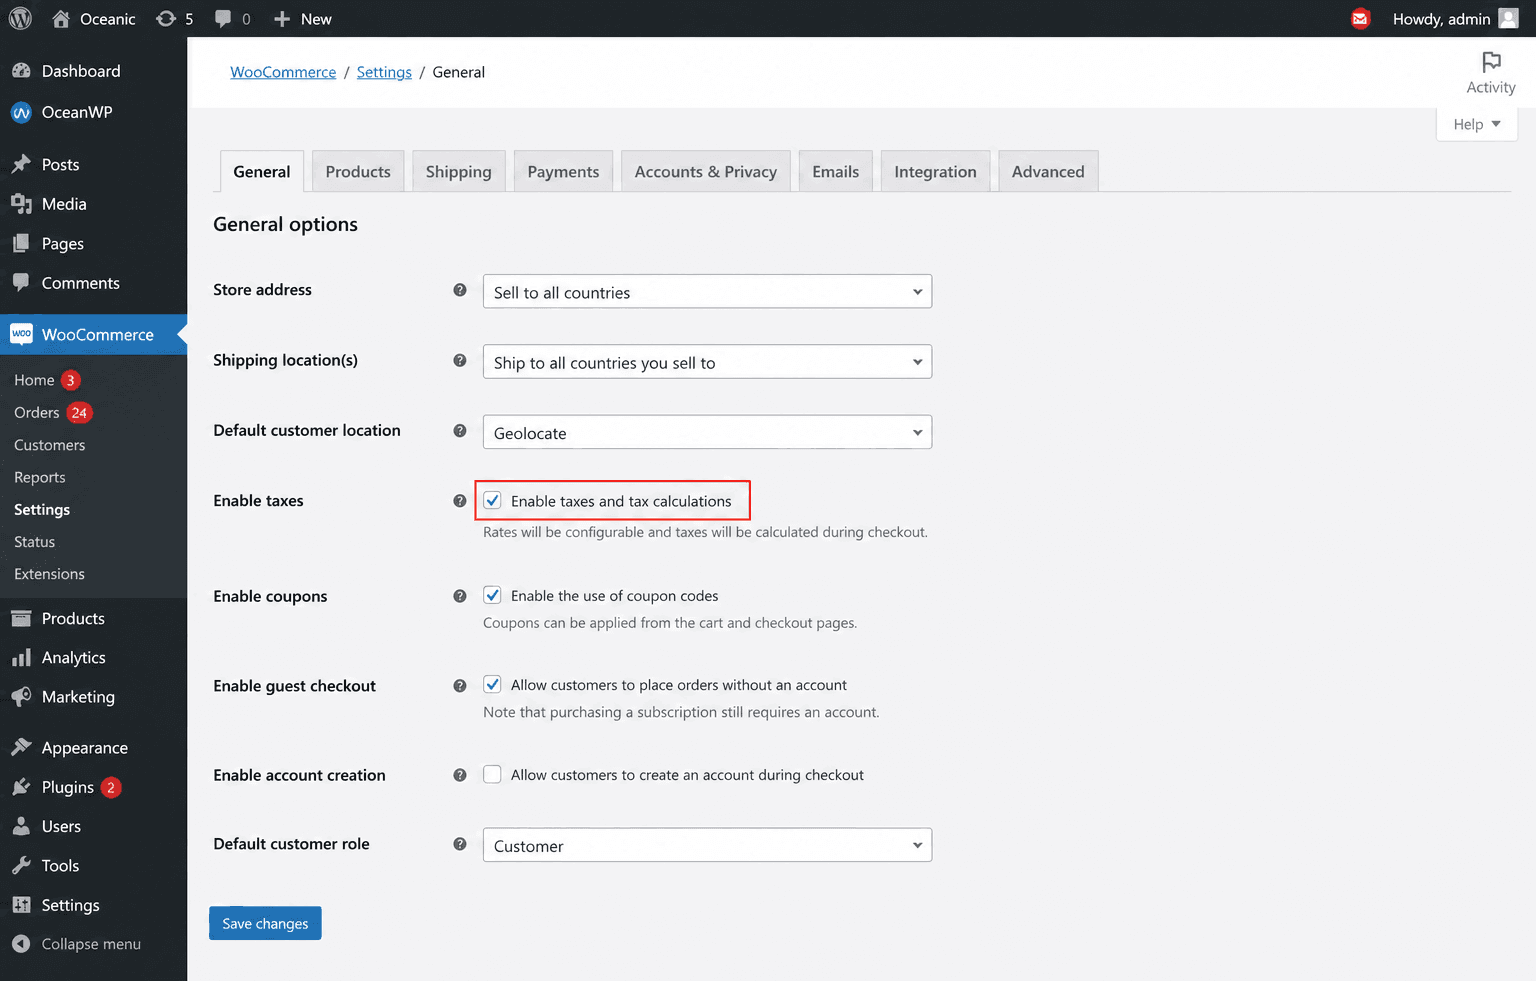The height and width of the screenshot is (981, 1536).
Task: Open the updates icon showing 5
Action: click(x=166, y=19)
